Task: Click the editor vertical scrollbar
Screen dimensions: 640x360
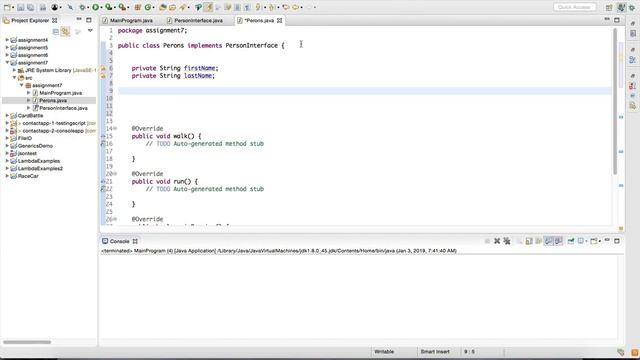Action: pos(615,102)
